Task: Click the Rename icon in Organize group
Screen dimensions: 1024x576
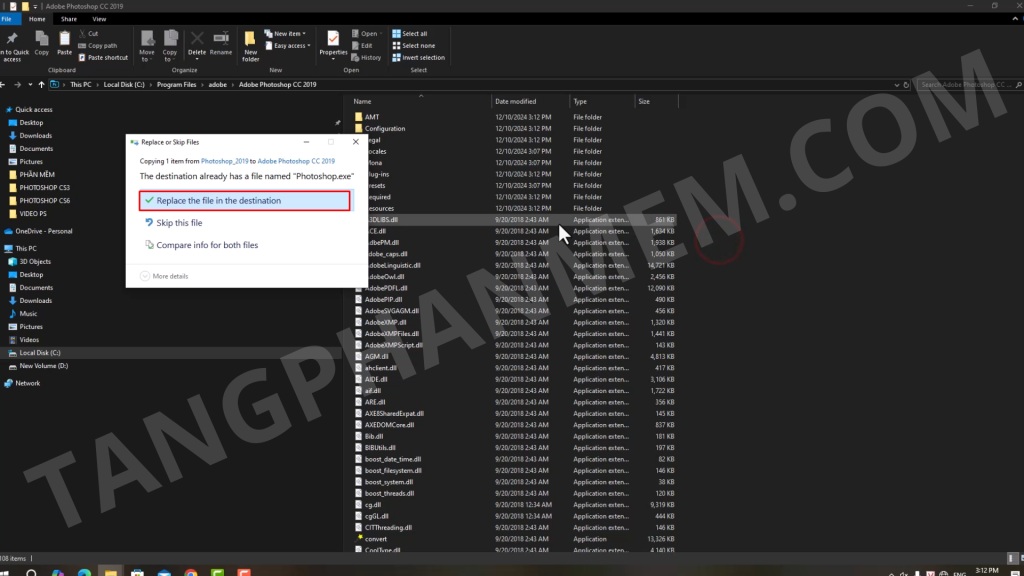Action: 221,43
